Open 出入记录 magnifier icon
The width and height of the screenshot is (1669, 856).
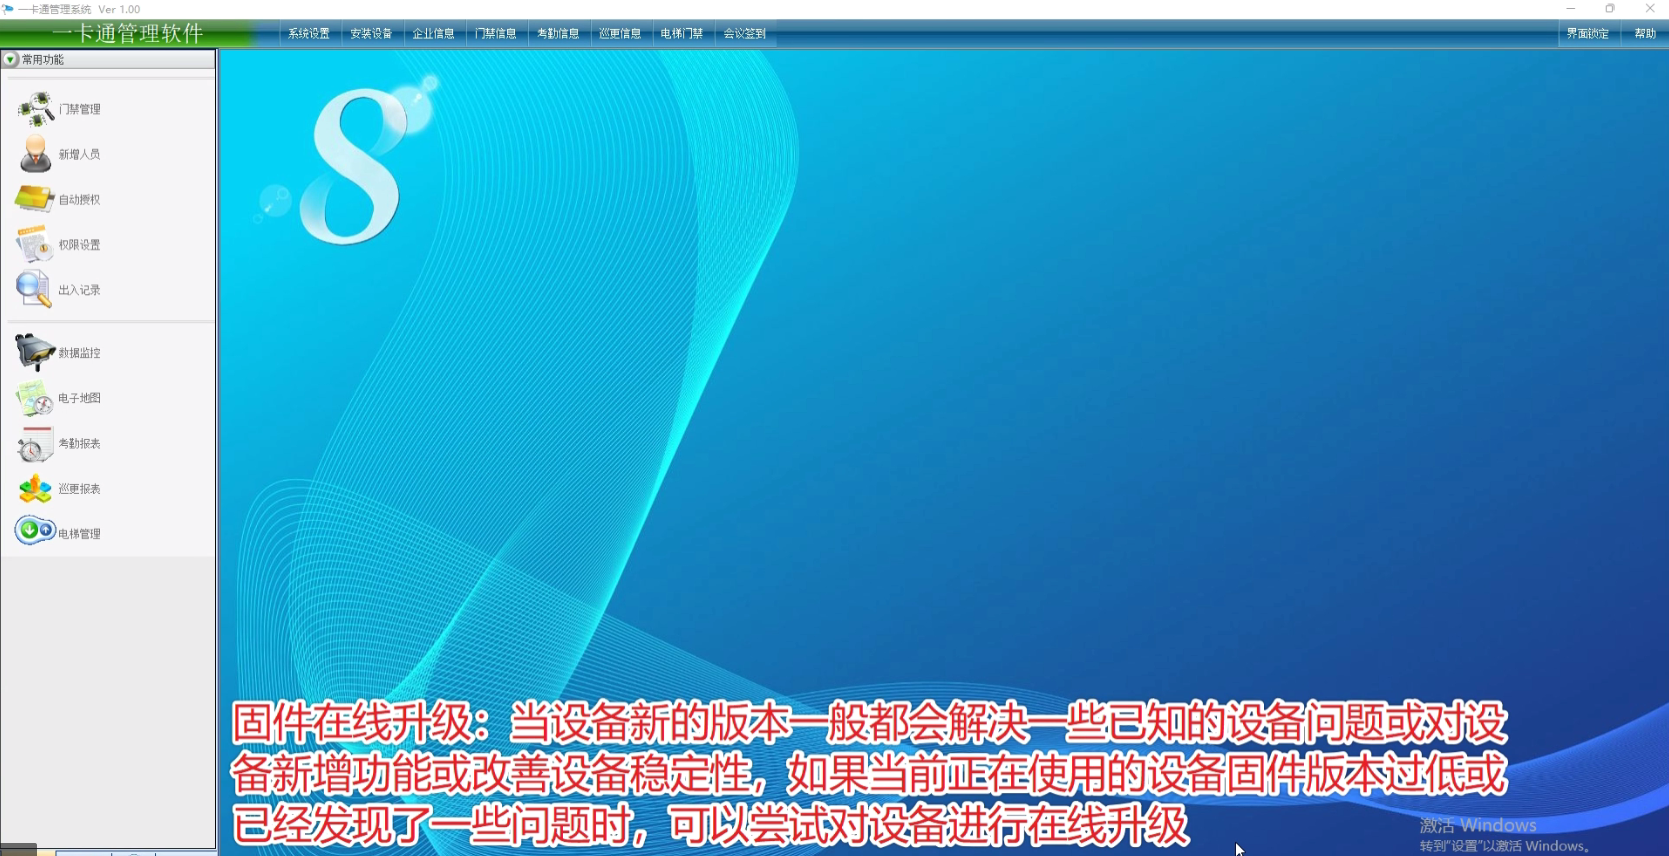pyautogui.click(x=34, y=289)
